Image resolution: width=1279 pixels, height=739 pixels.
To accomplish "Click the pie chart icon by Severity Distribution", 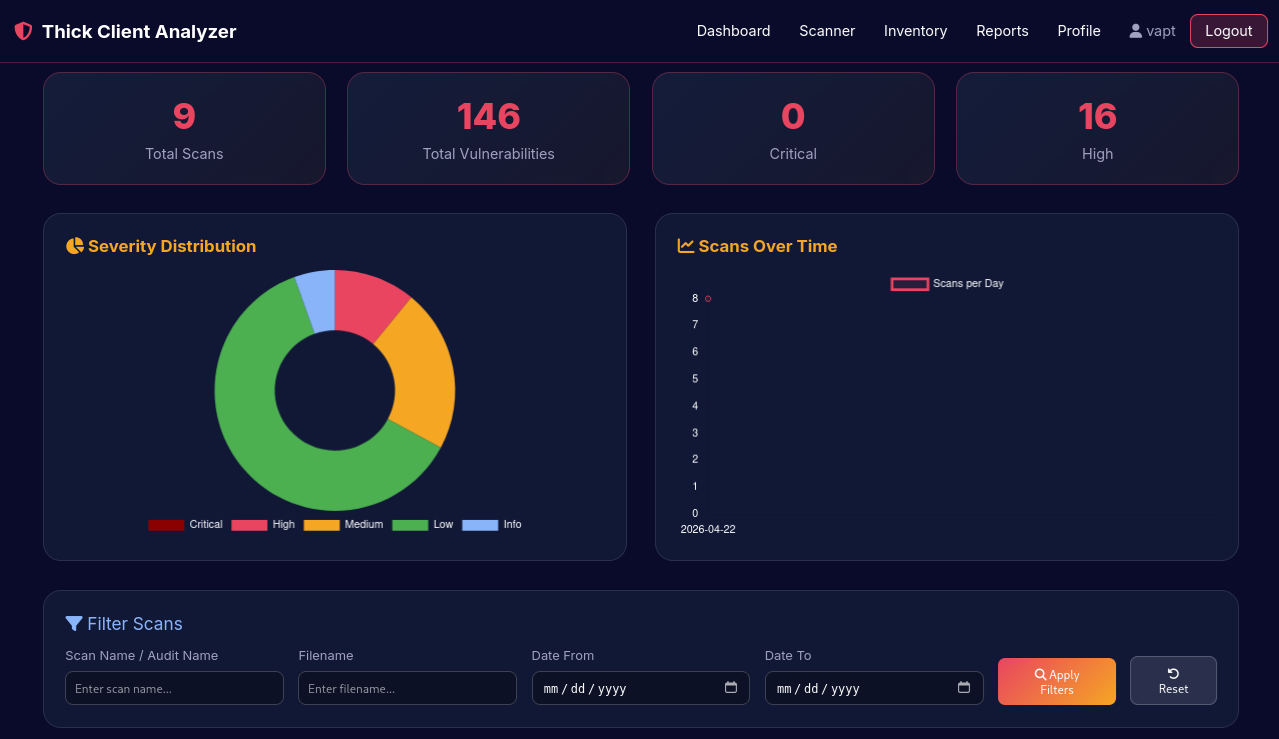I will [x=74, y=246].
